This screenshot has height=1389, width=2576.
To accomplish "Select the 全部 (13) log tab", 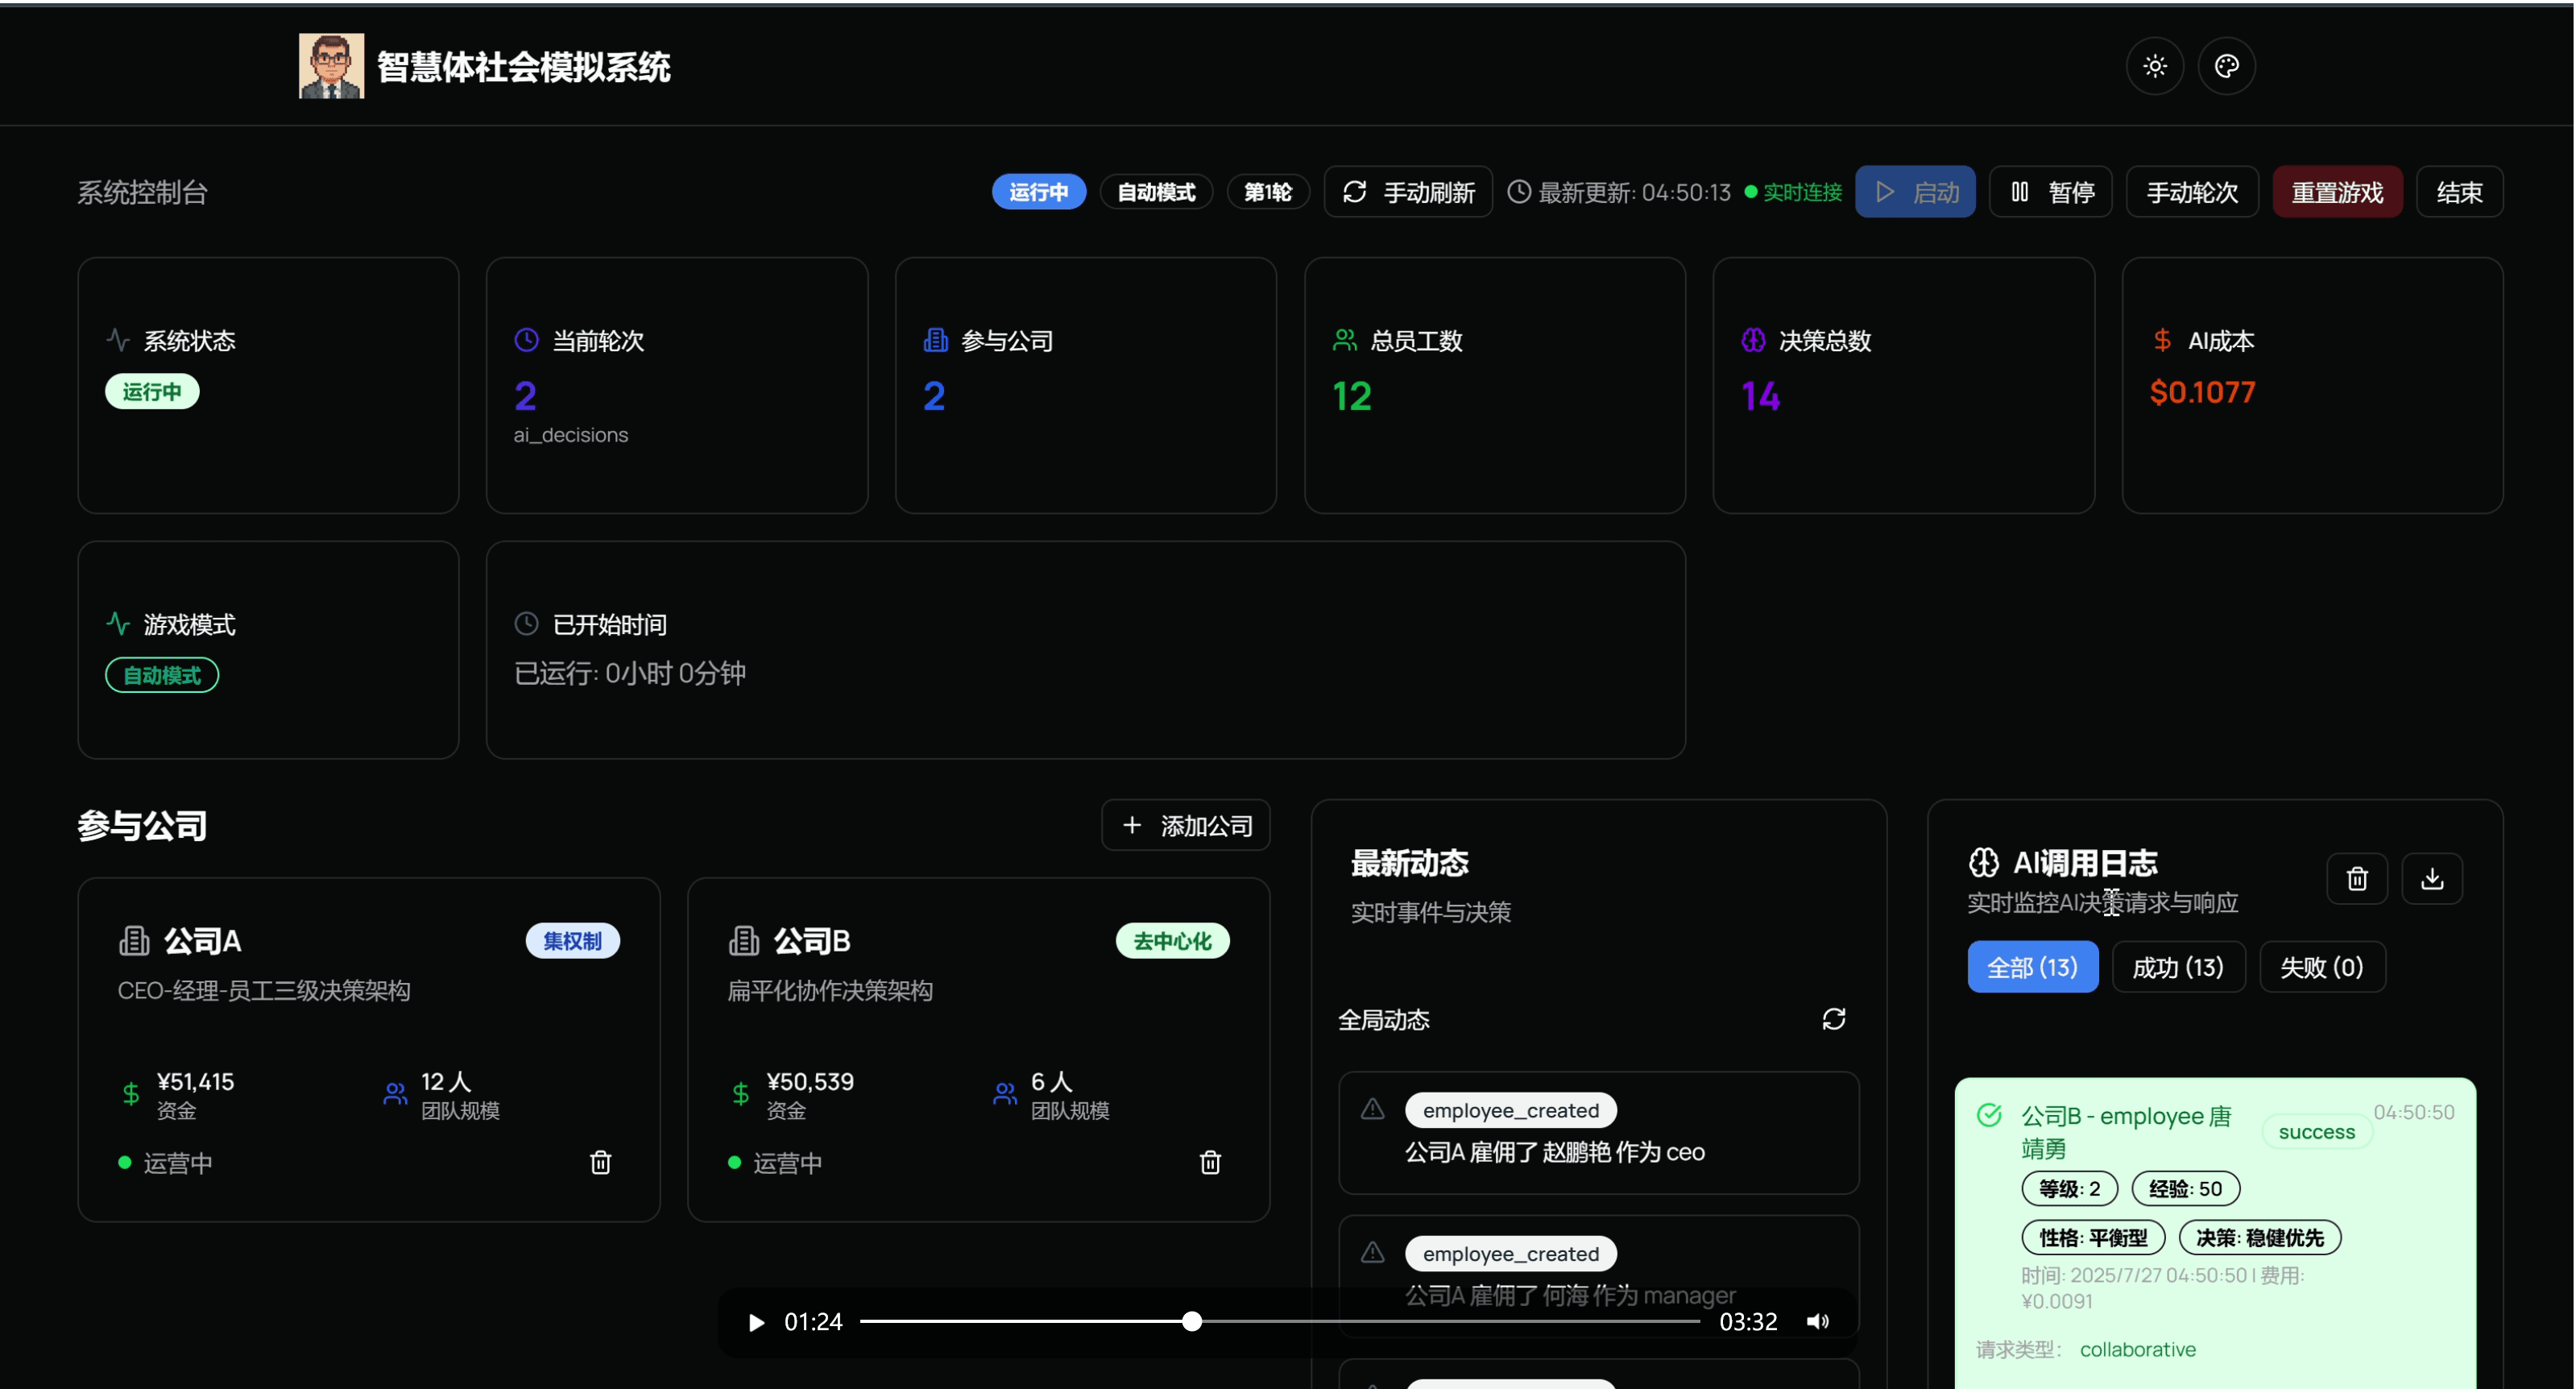I will (2032, 967).
